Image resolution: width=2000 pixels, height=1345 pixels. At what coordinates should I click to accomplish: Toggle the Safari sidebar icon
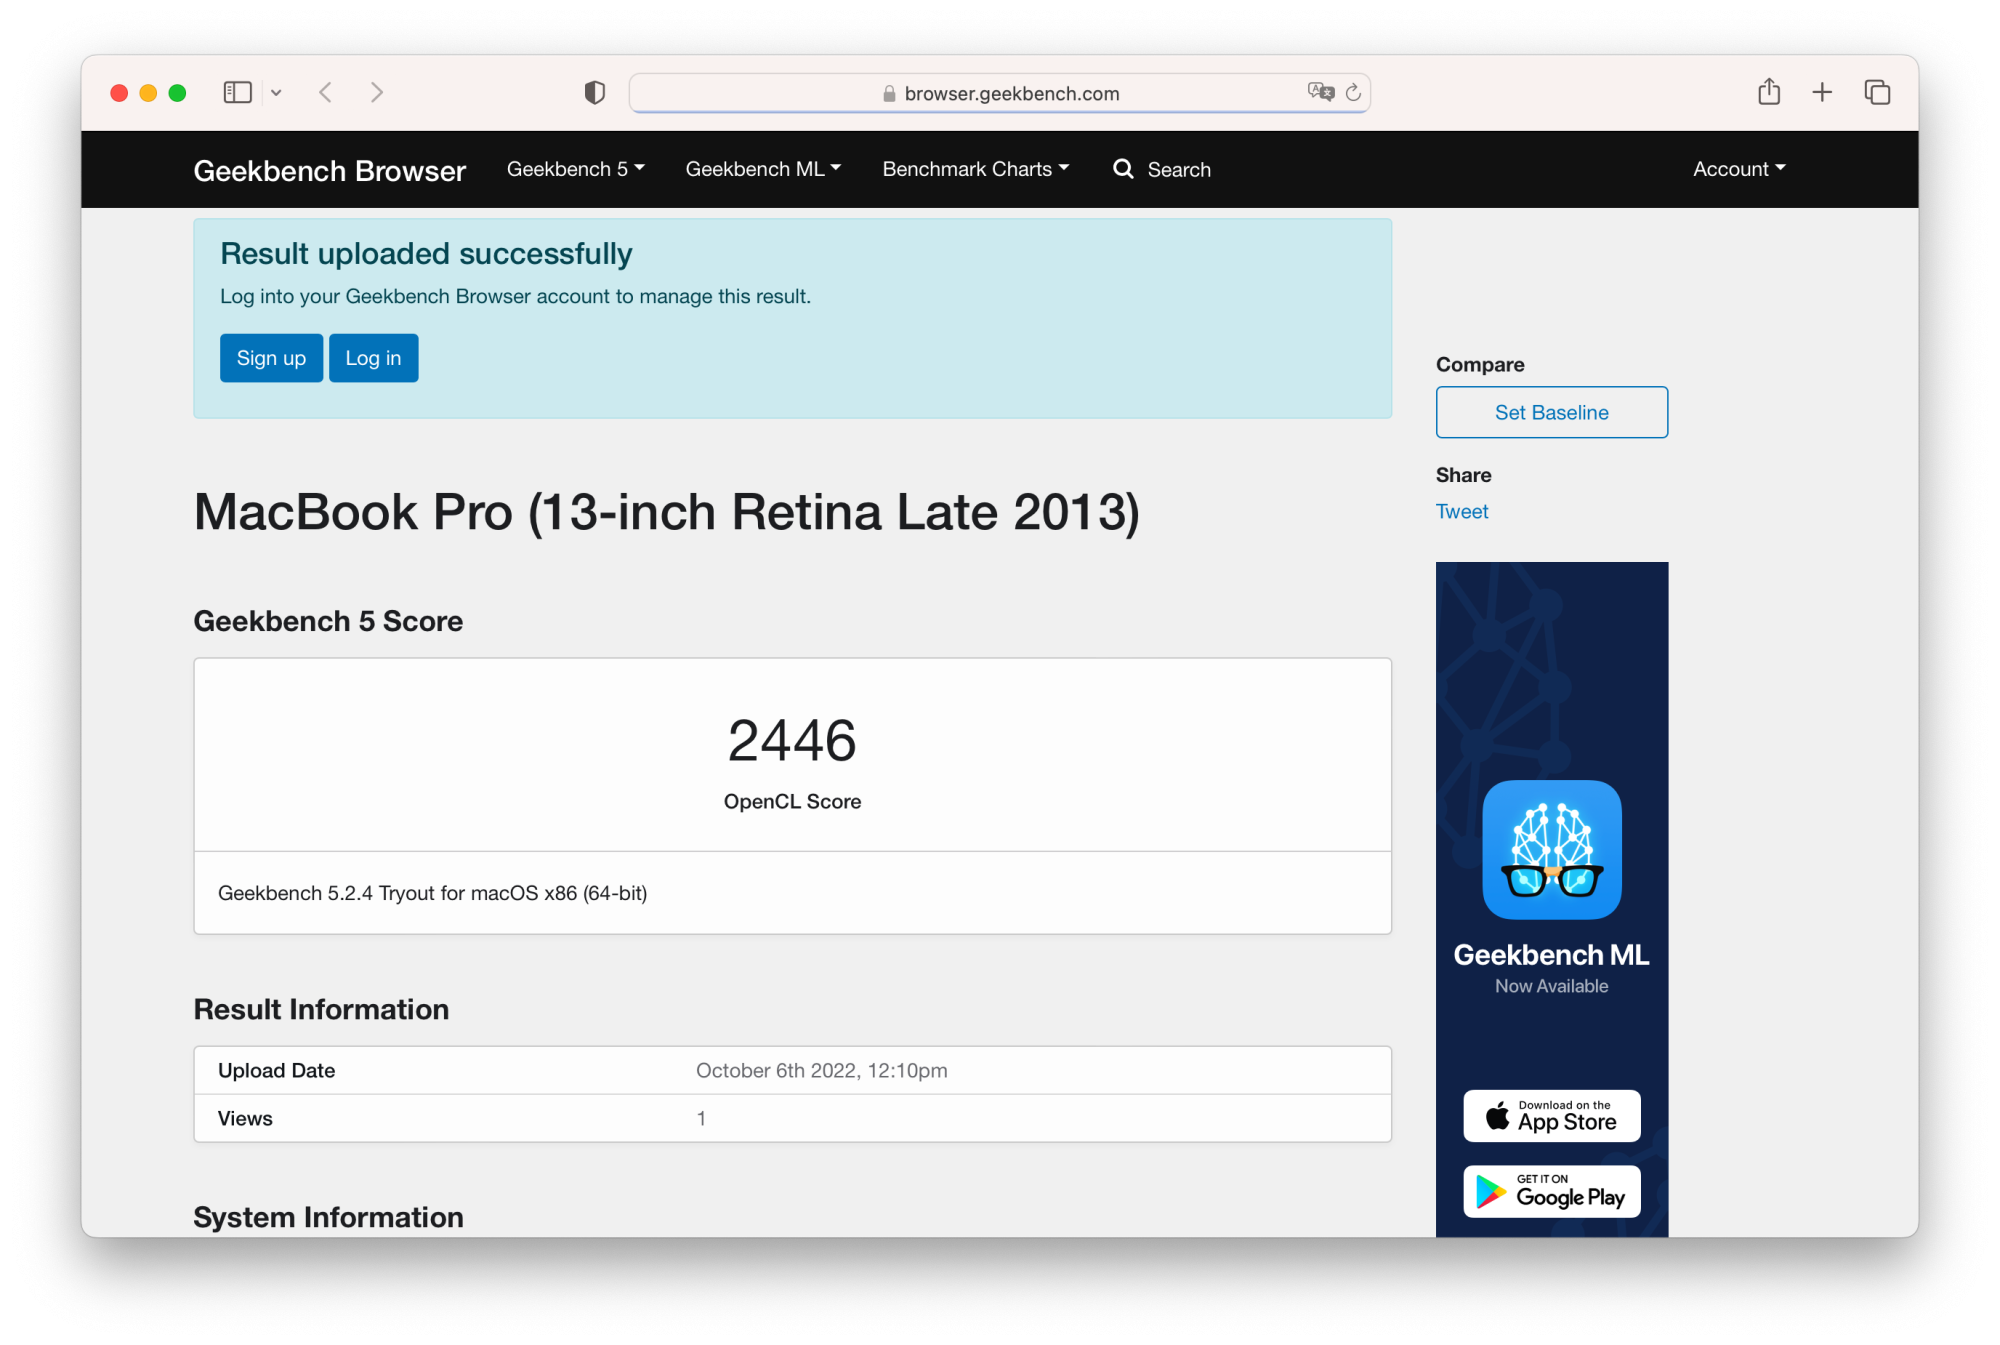coord(237,93)
